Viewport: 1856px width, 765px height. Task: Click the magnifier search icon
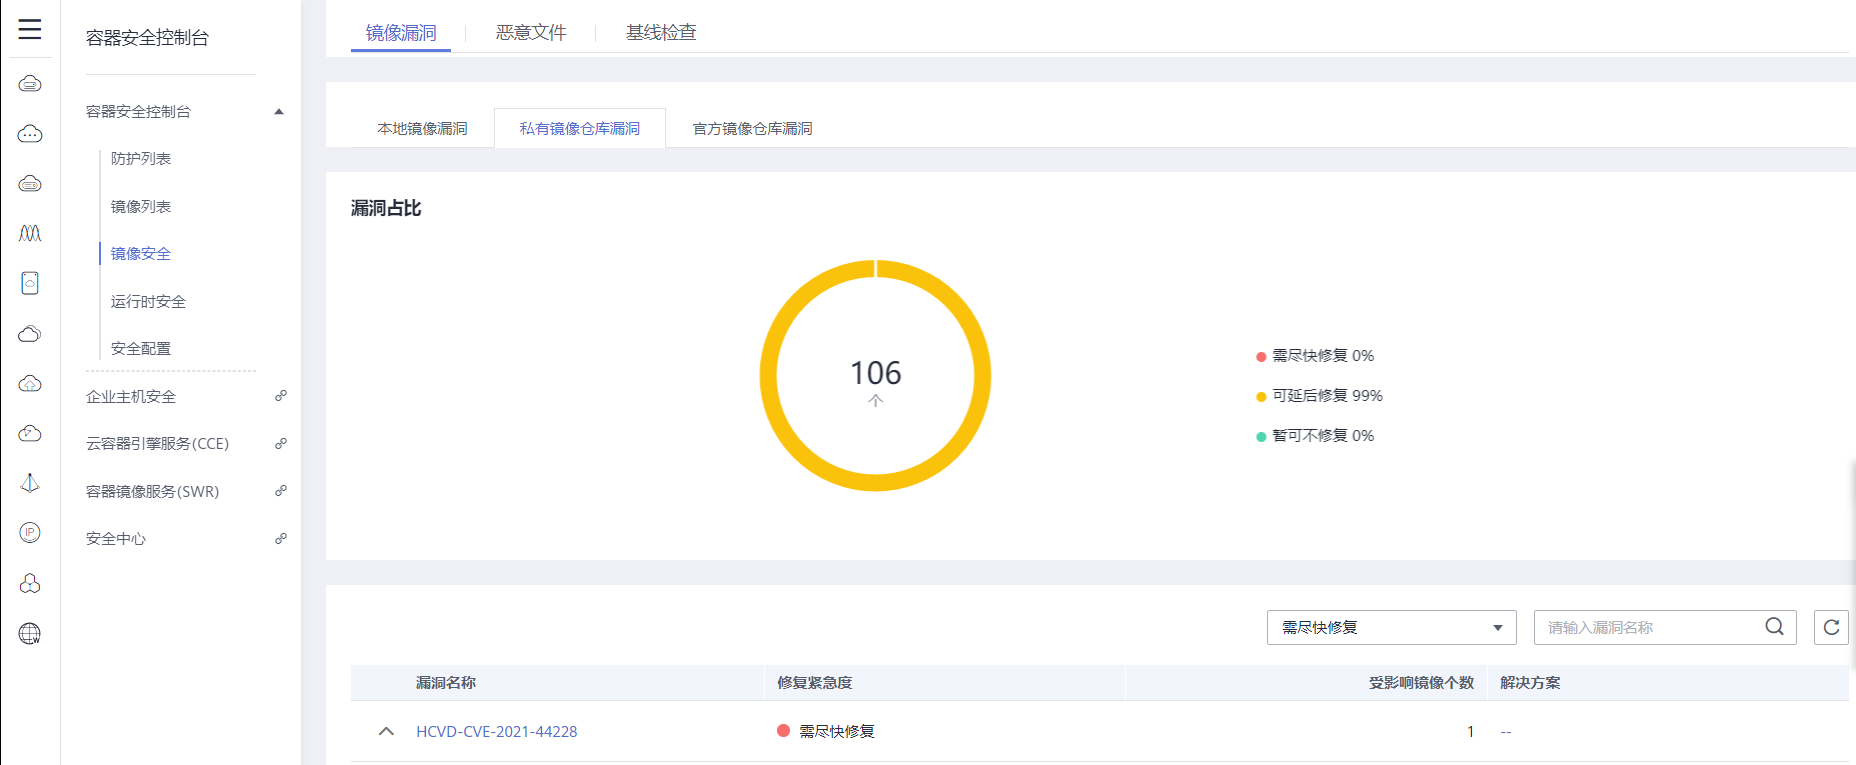(x=1774, y=627)
